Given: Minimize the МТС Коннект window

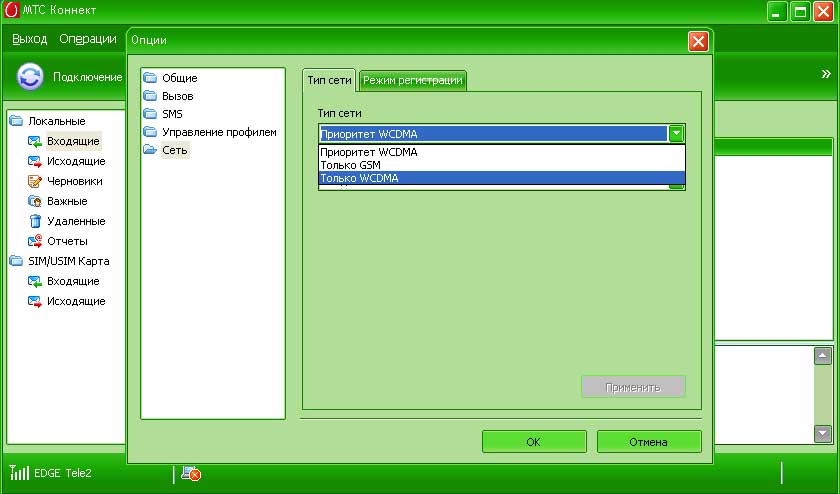Looking at the screenshot, I should [x=777, y=11].
